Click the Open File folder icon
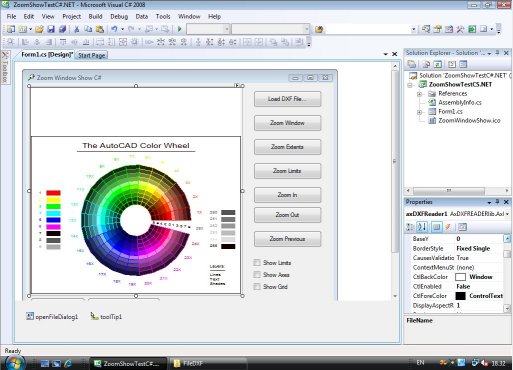513x370 pixels. [39, 29]
